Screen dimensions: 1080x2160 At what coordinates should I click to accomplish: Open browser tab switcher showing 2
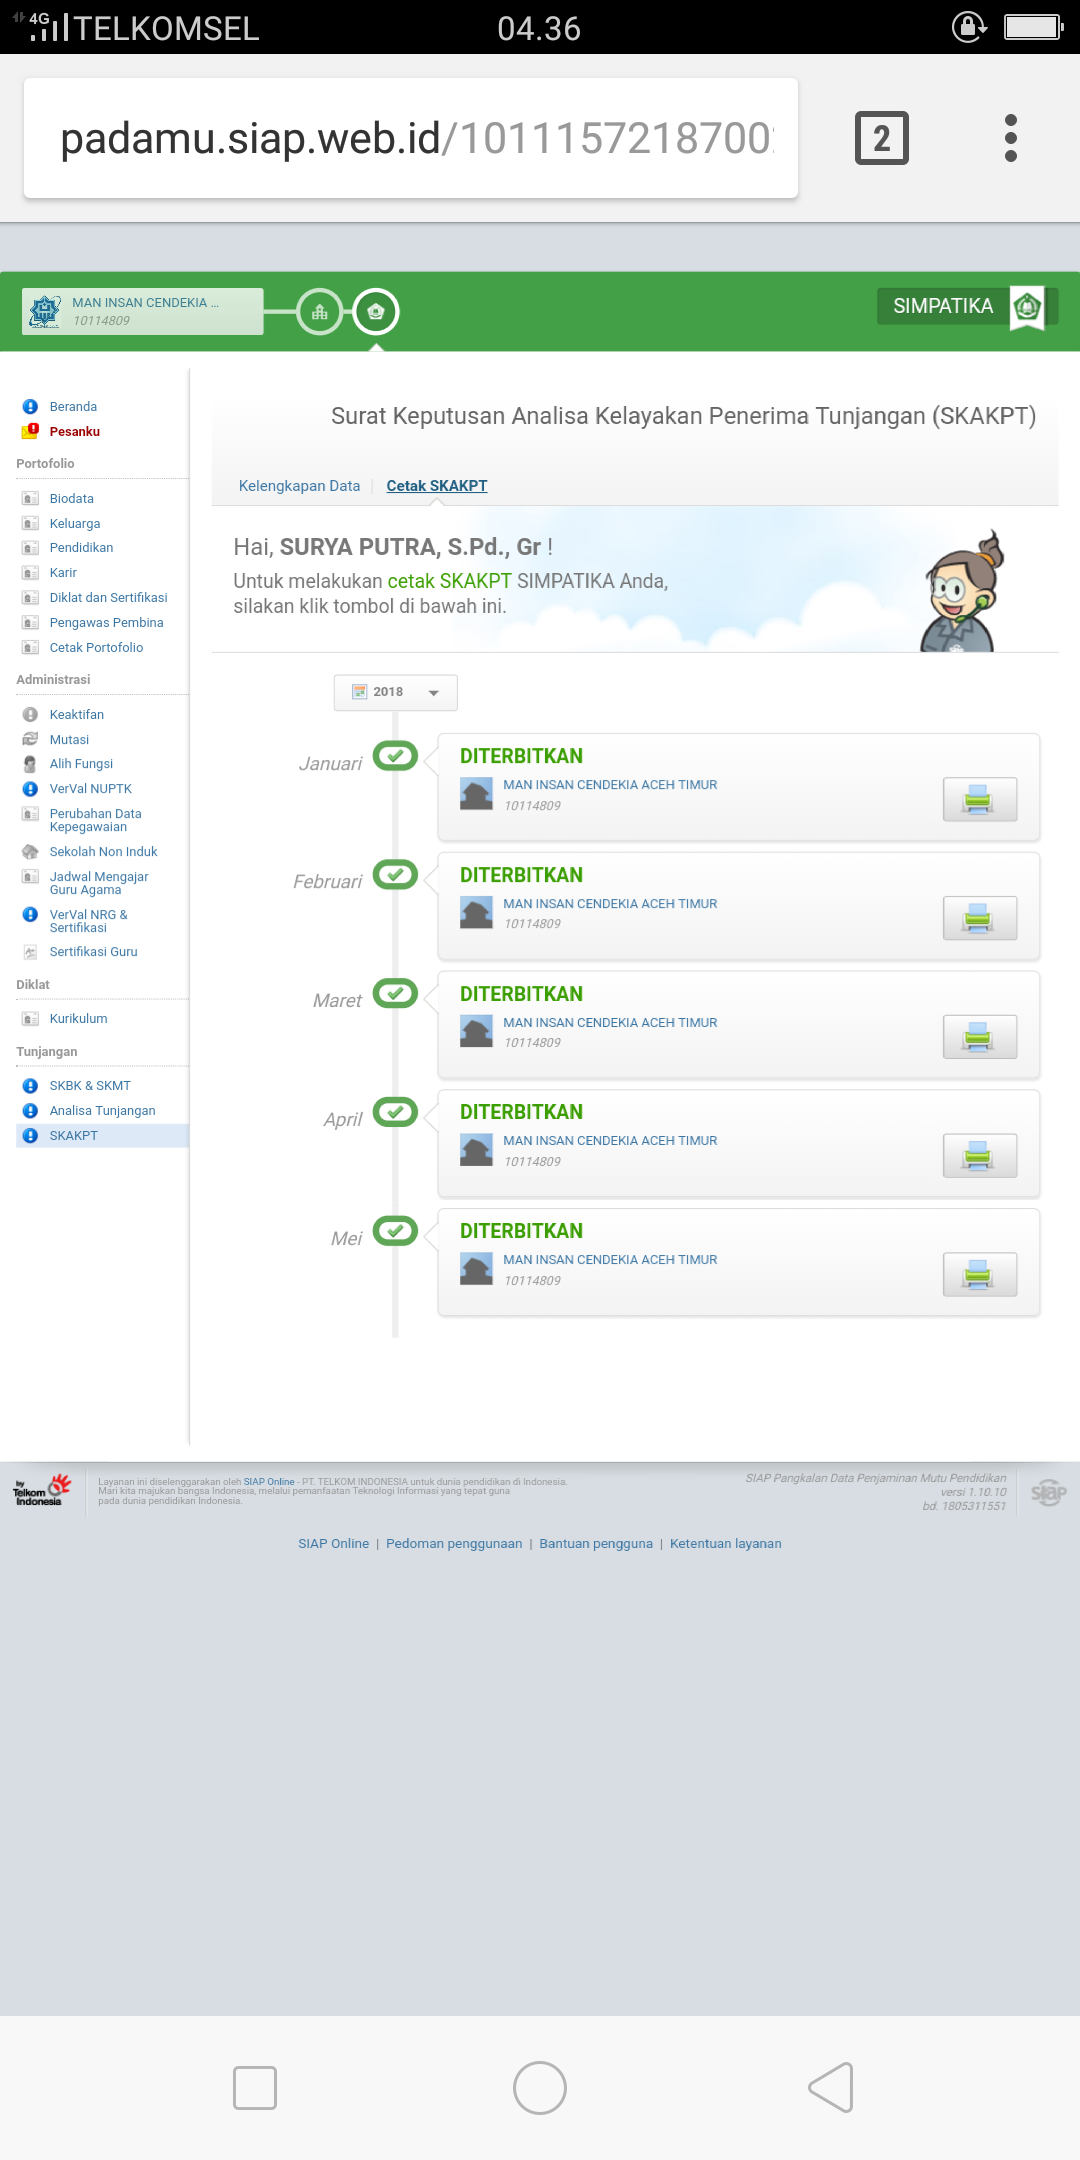882,138
